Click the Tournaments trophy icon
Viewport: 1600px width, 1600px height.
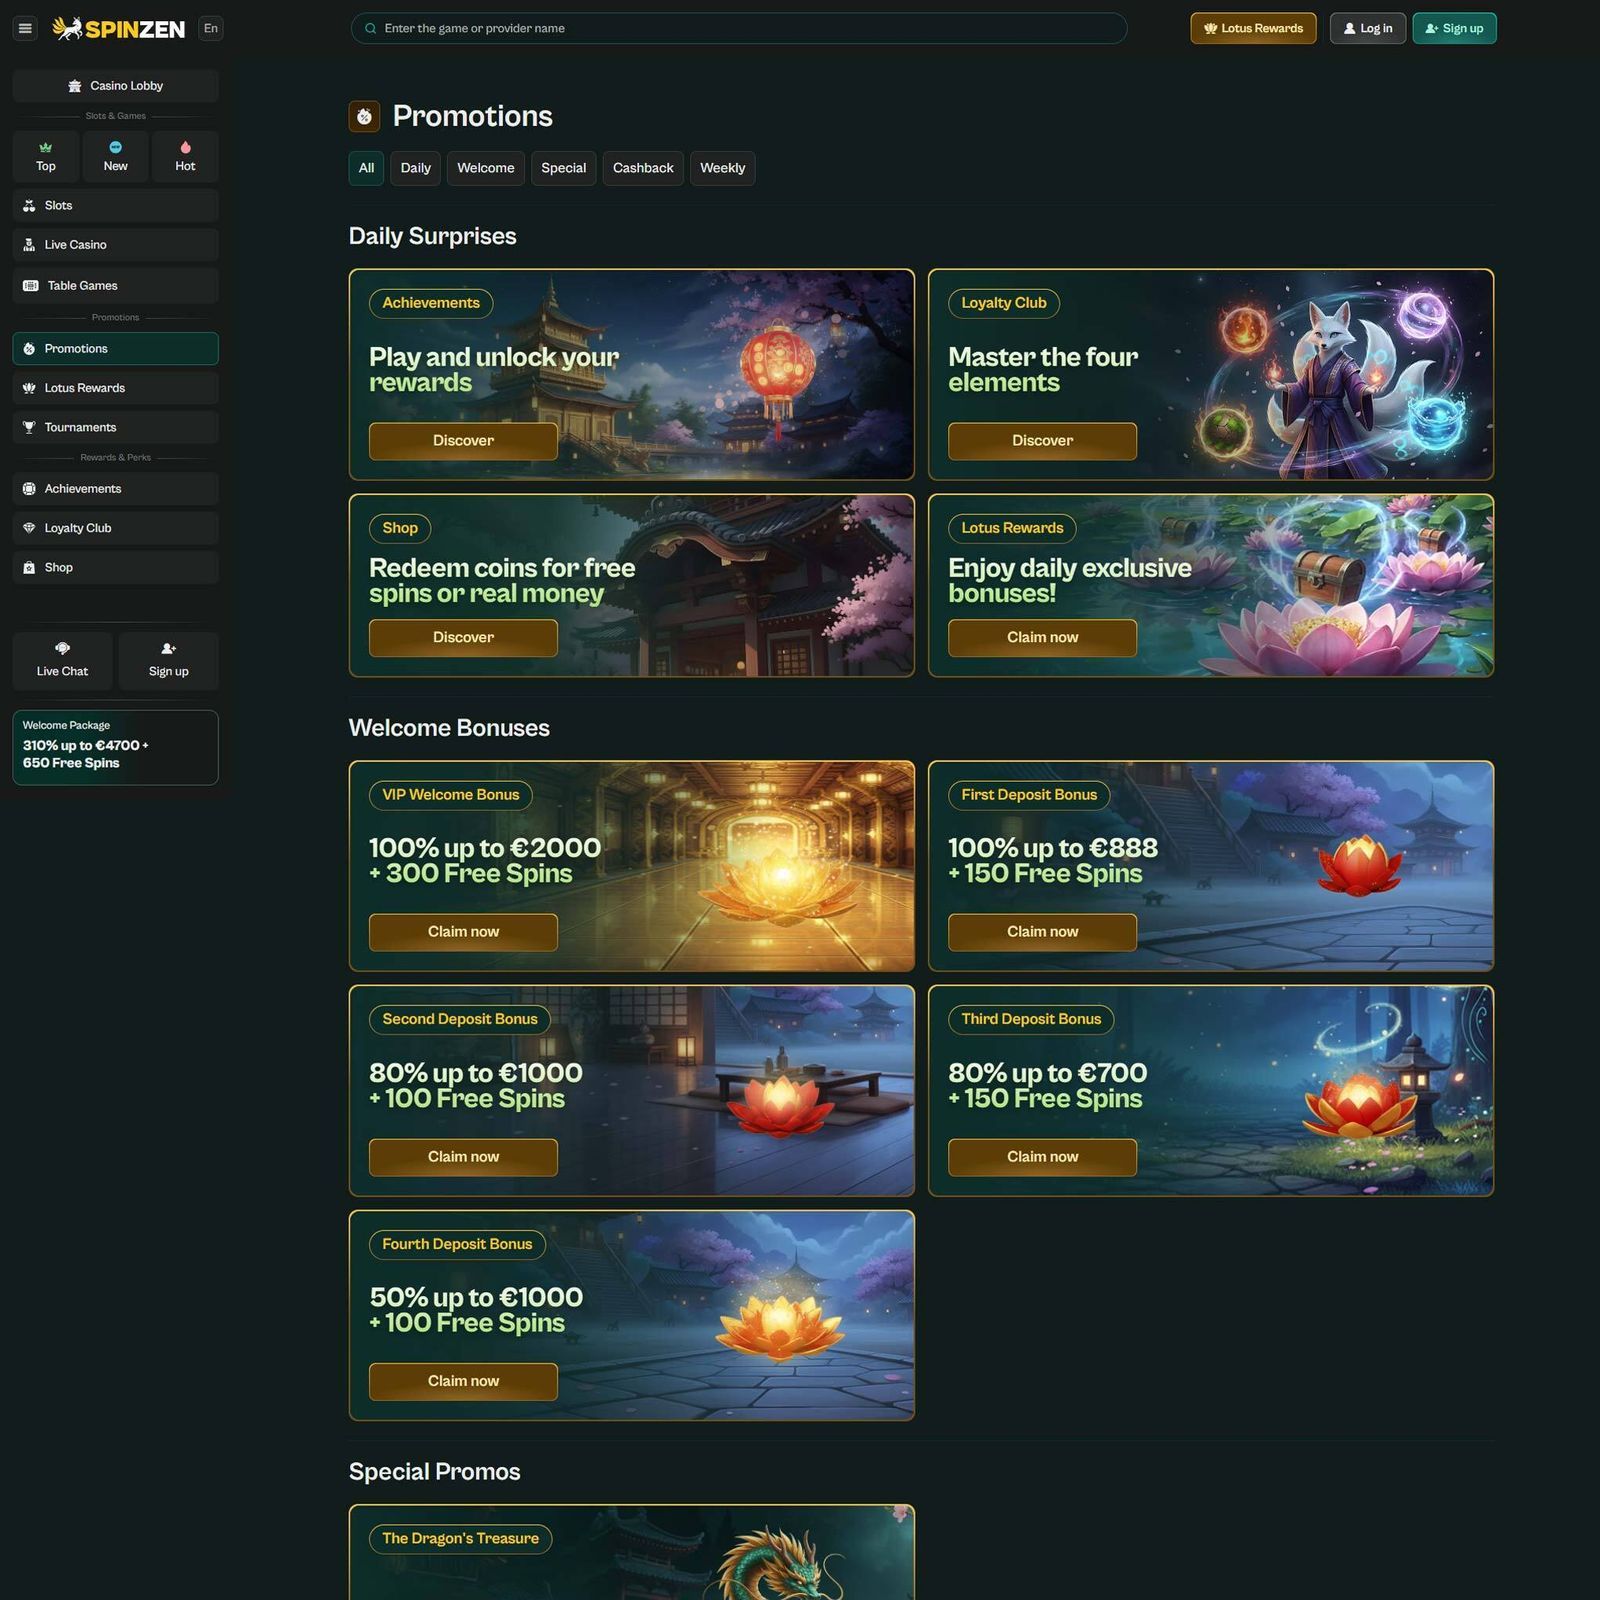tap(29, 427)
